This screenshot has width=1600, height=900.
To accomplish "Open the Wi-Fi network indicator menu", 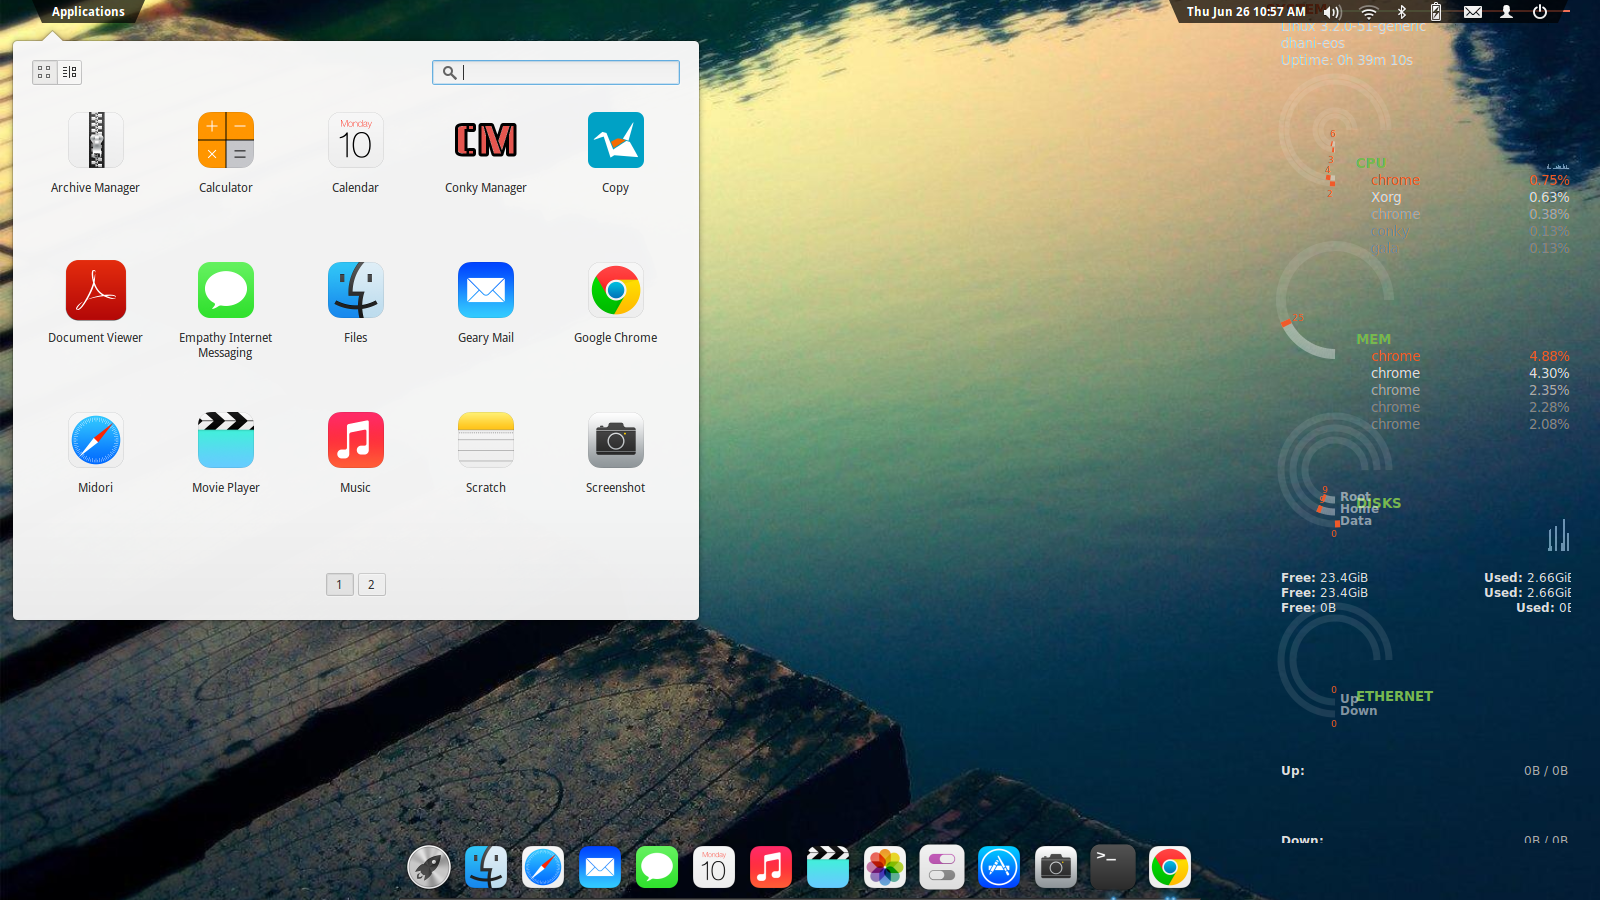I will (x=1367, y=12).
